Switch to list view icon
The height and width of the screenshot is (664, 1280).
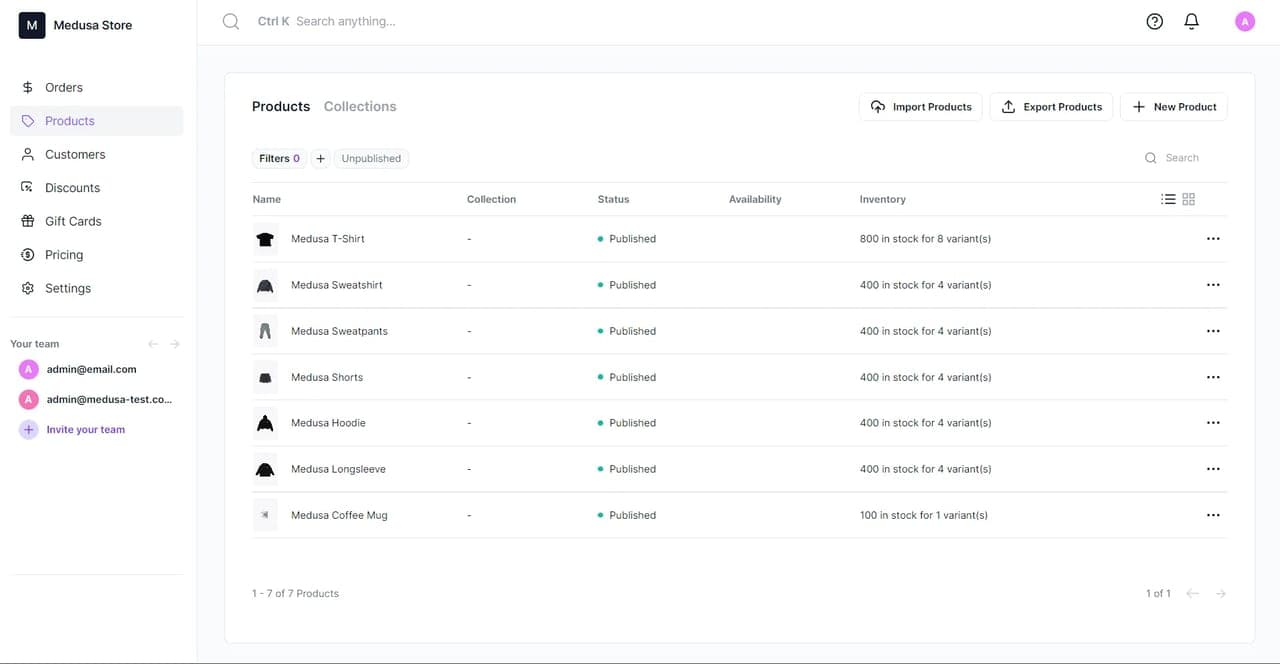[x=1168, y=199]
